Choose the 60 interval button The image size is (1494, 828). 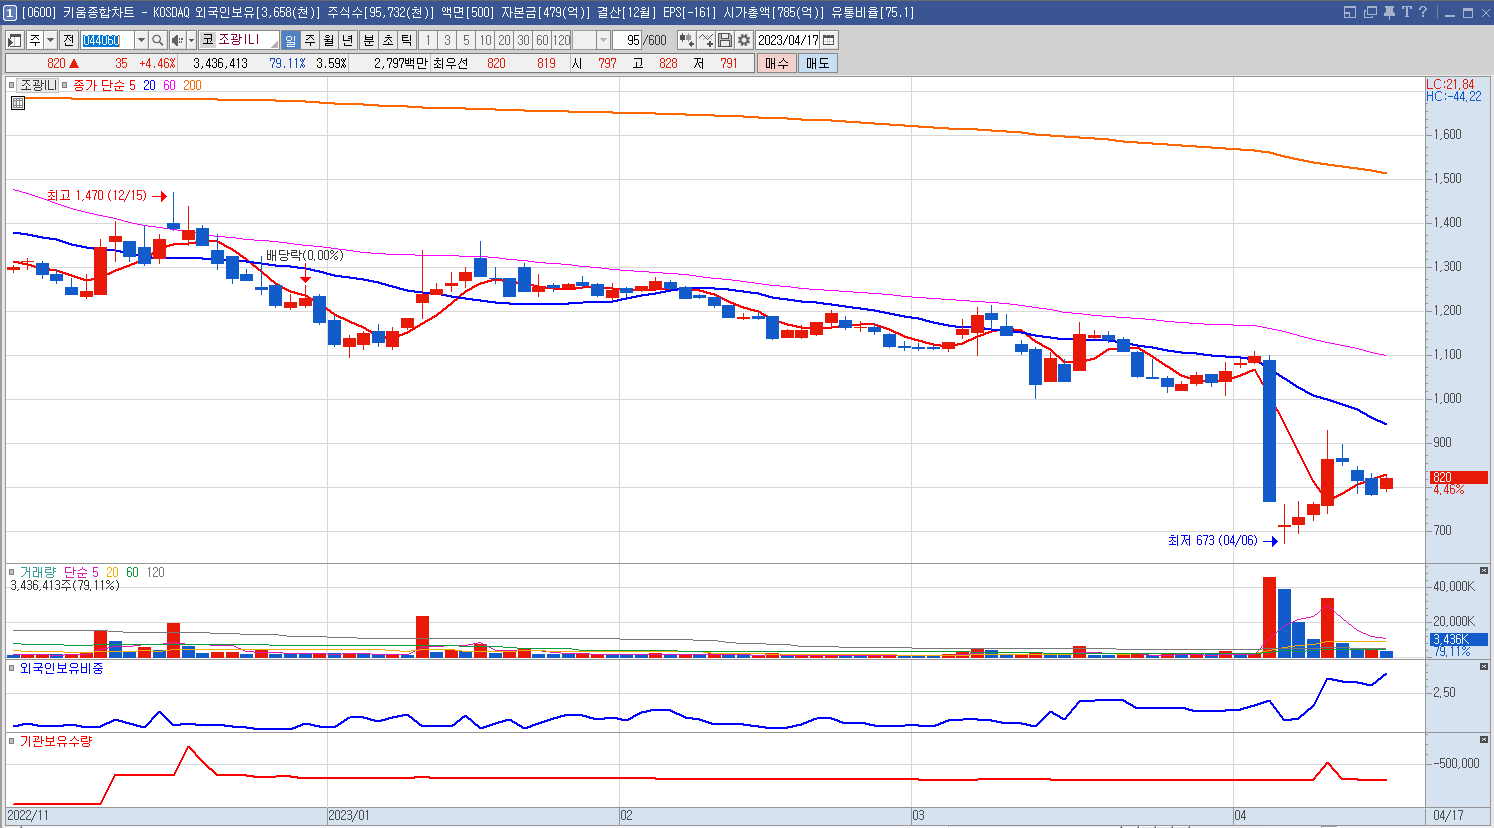(x=542, y=40)
